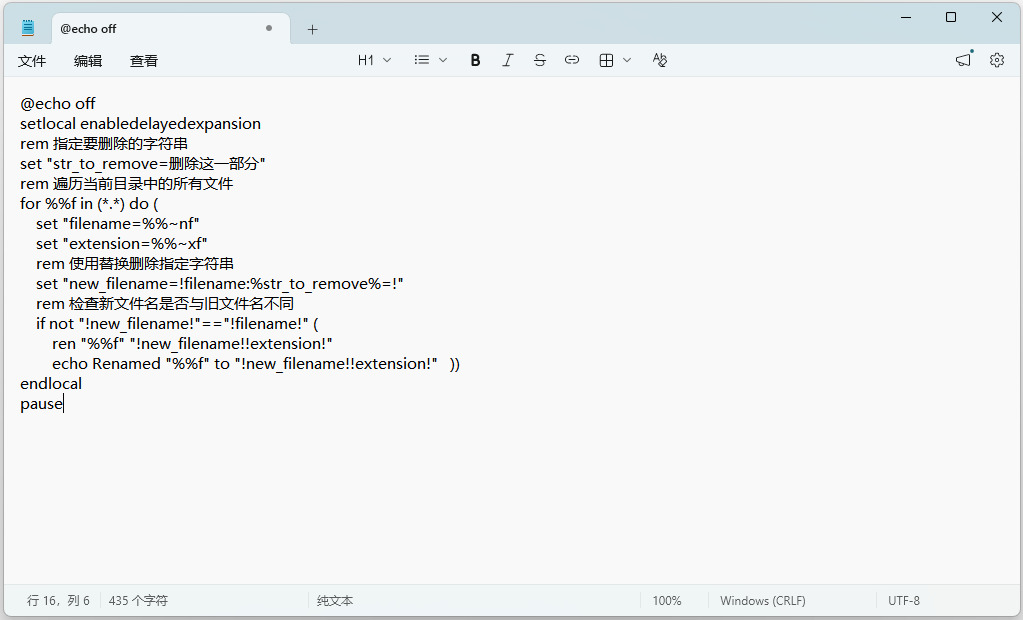This screenshot has width=1023, height=620.
Task: Click the 纯文本 status entry
Action: pyautogui.click(x=335, y=600)
